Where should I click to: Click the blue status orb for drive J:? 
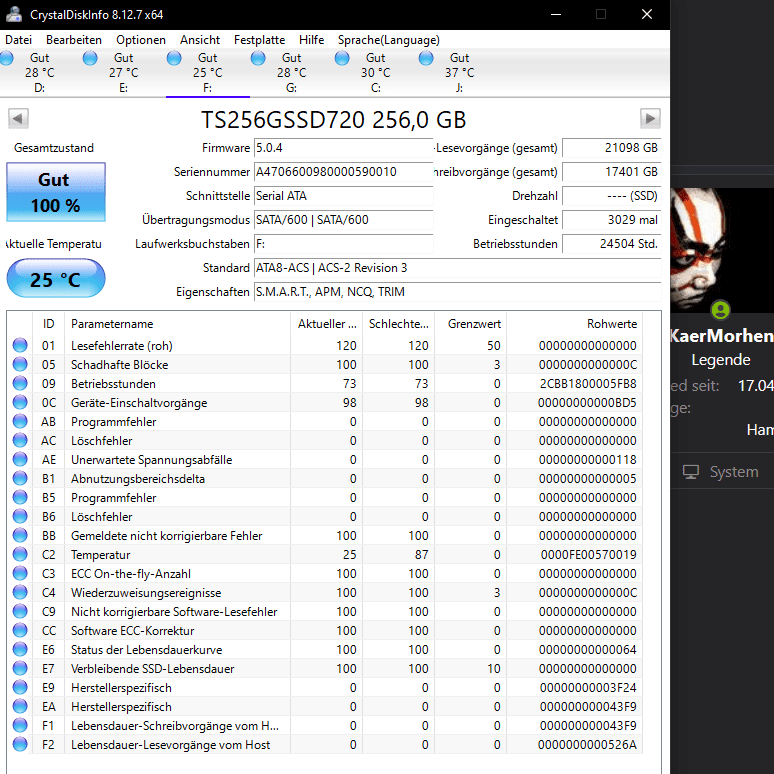coord(426,58)
